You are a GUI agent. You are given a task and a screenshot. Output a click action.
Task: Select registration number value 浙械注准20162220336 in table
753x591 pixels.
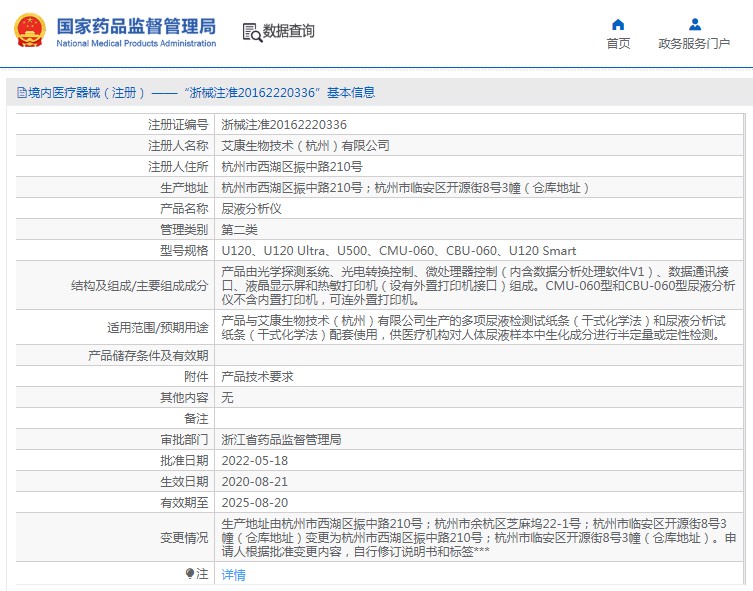[x=284, y=125]
